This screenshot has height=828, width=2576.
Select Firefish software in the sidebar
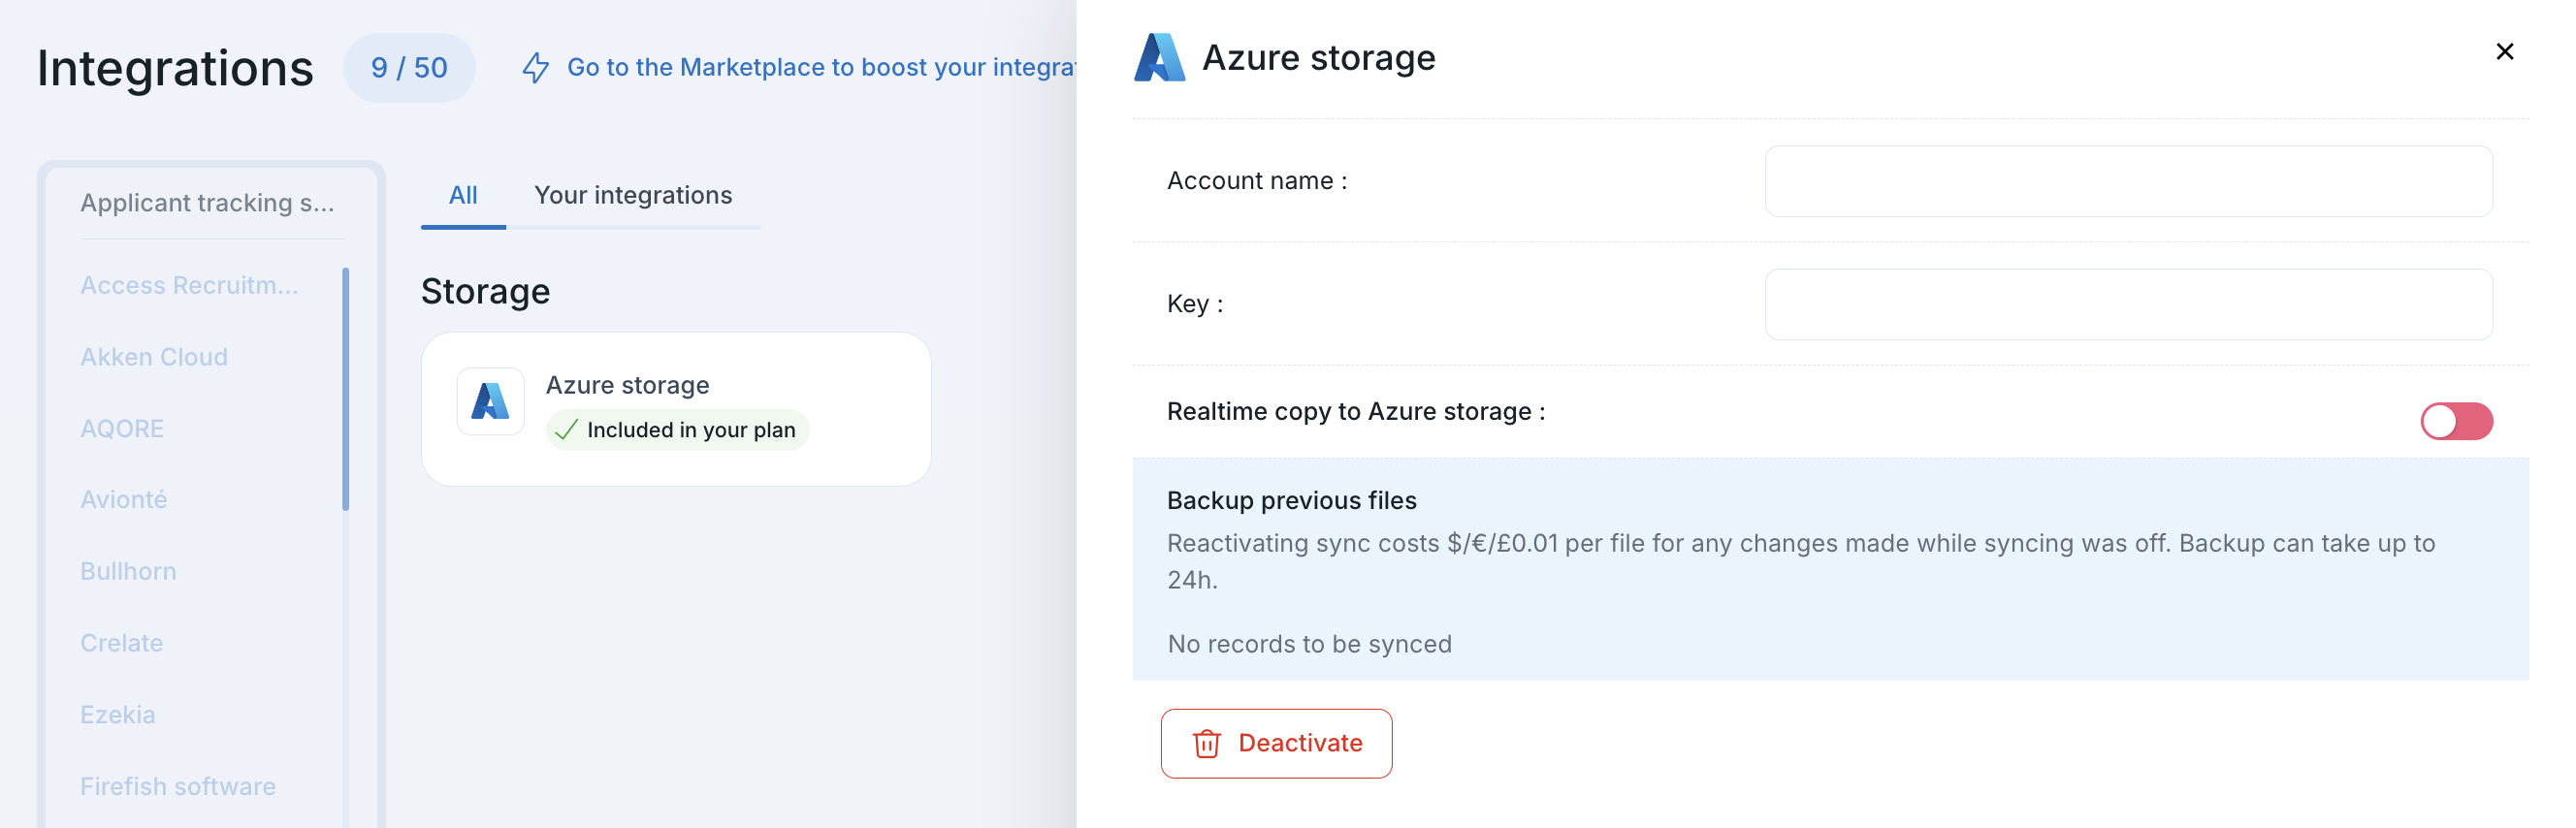(178, 786)
